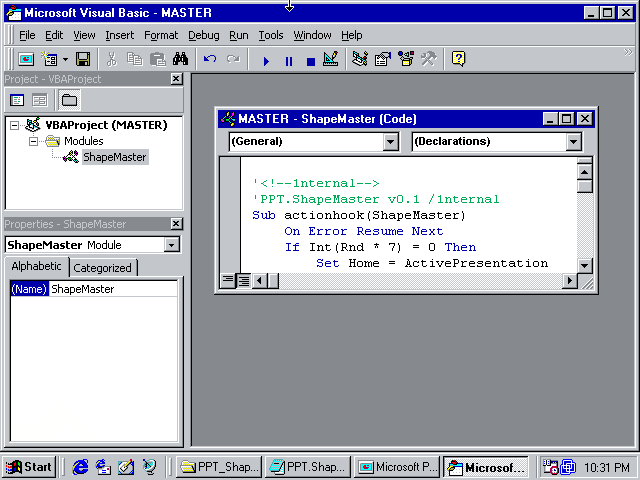Click the Copy toolbar icon
This screenshot has width=640, height=480.
[x=134, y=59]
